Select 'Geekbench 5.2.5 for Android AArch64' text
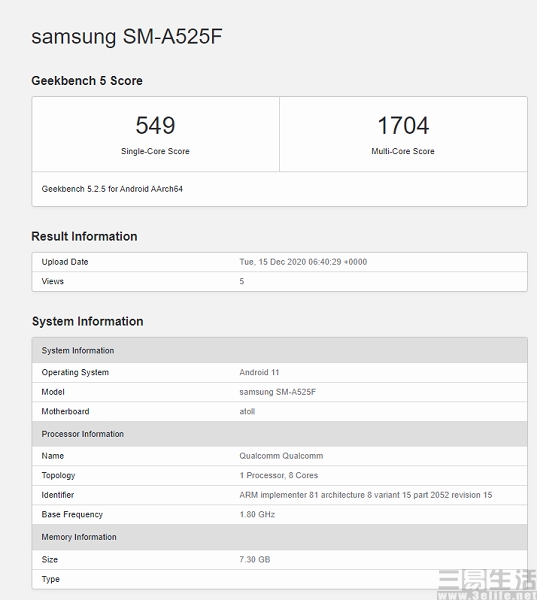This screenshot has width=537, height=600. tap(112, 189)
